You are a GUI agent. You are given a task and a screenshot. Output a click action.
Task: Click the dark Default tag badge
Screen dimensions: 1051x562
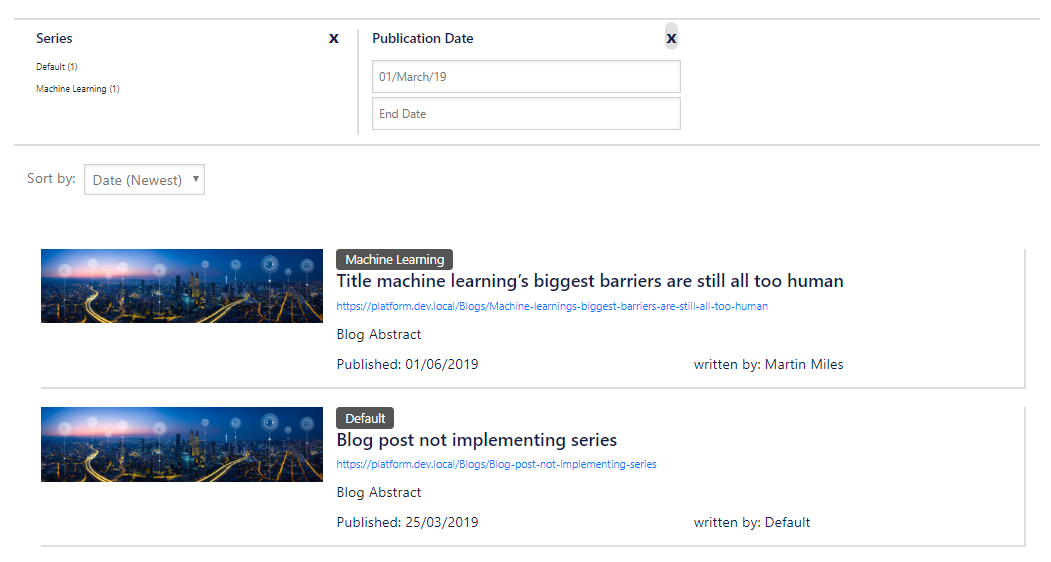[365, 418]
